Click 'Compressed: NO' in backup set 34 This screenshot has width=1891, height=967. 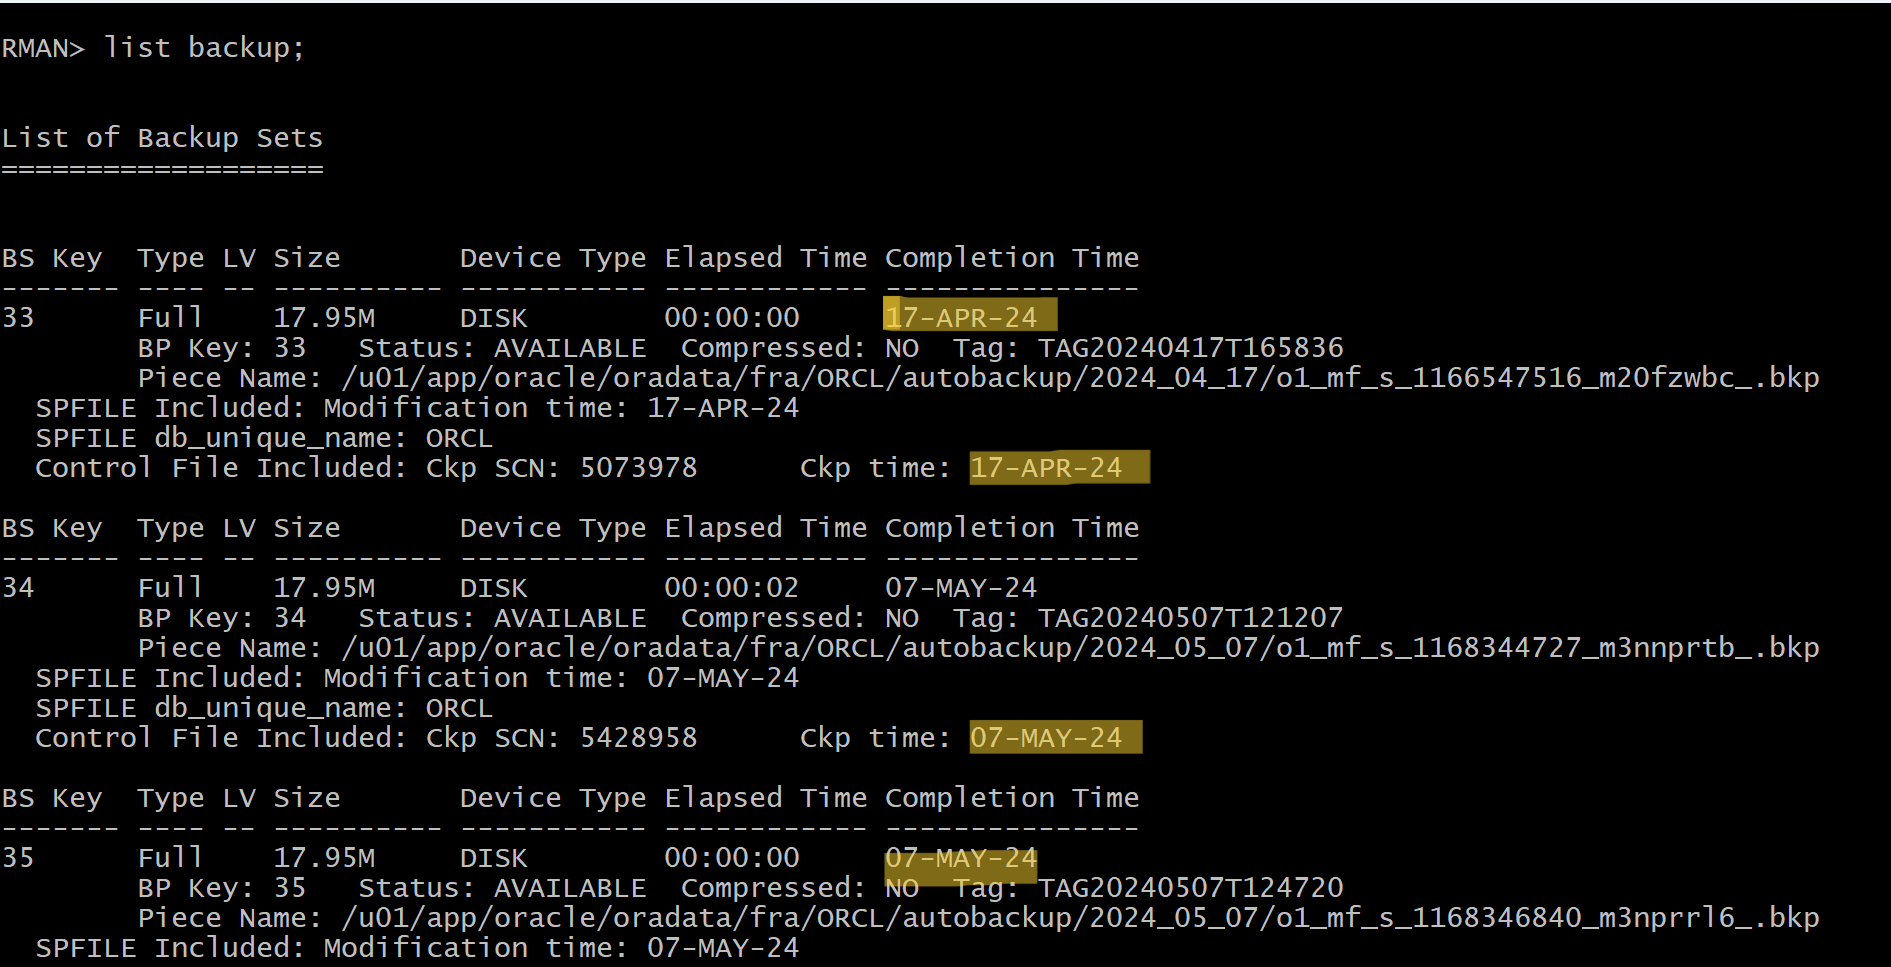pyautogui.click(x=800, y=618)
